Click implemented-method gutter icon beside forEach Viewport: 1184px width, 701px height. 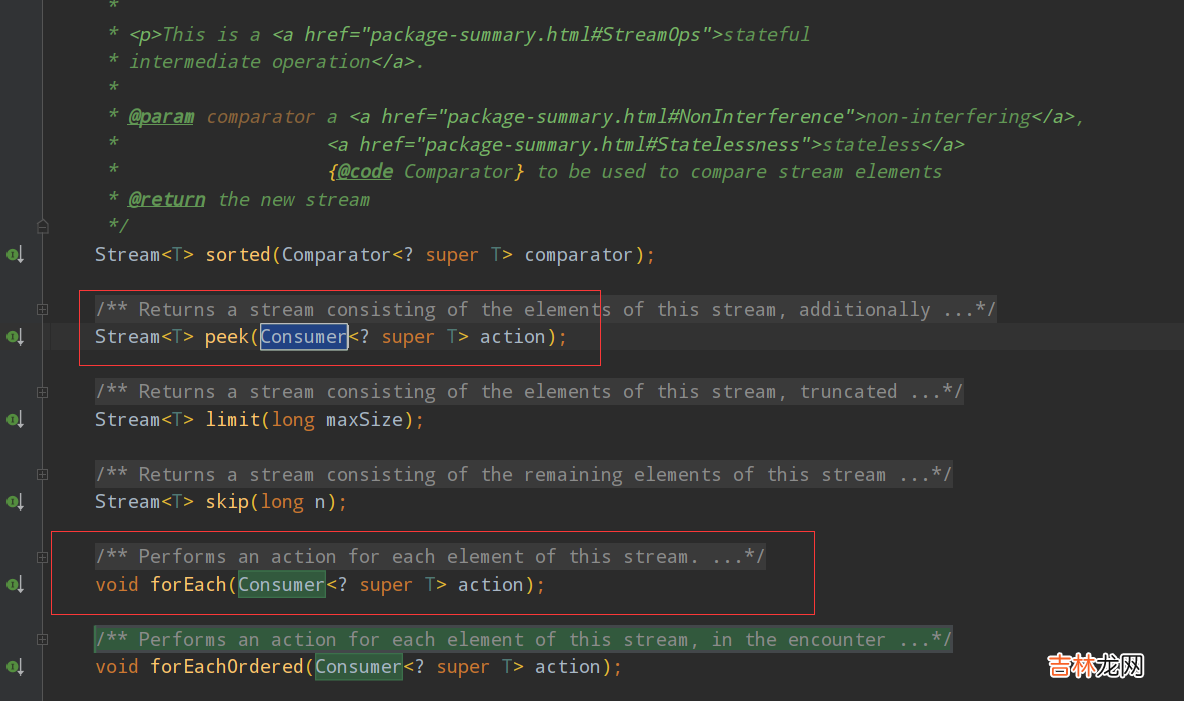(x=15, y=584)
